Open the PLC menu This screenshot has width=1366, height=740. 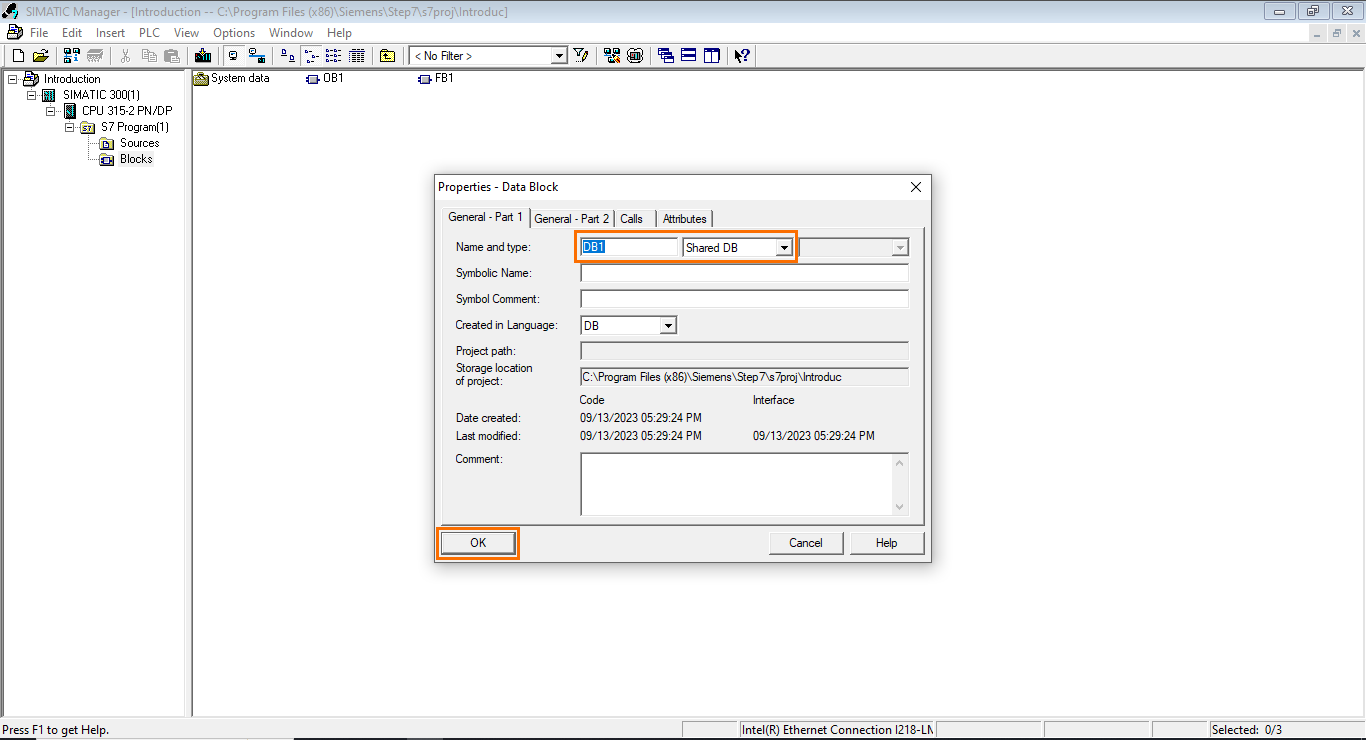(148, 32)
